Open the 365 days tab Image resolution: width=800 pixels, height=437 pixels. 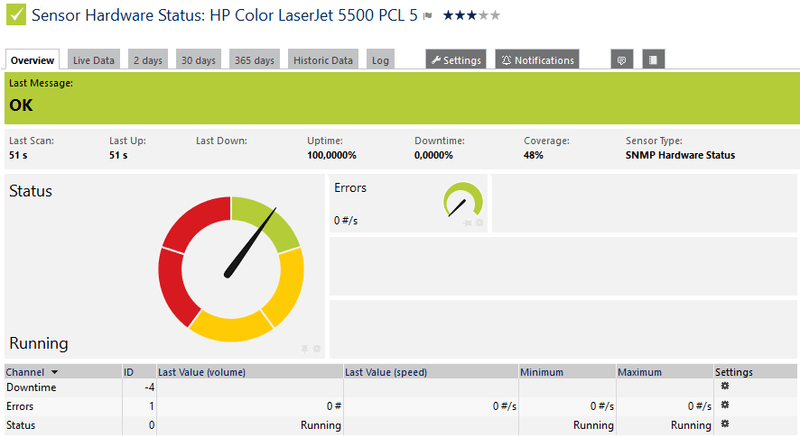click(x=255, y=60)
